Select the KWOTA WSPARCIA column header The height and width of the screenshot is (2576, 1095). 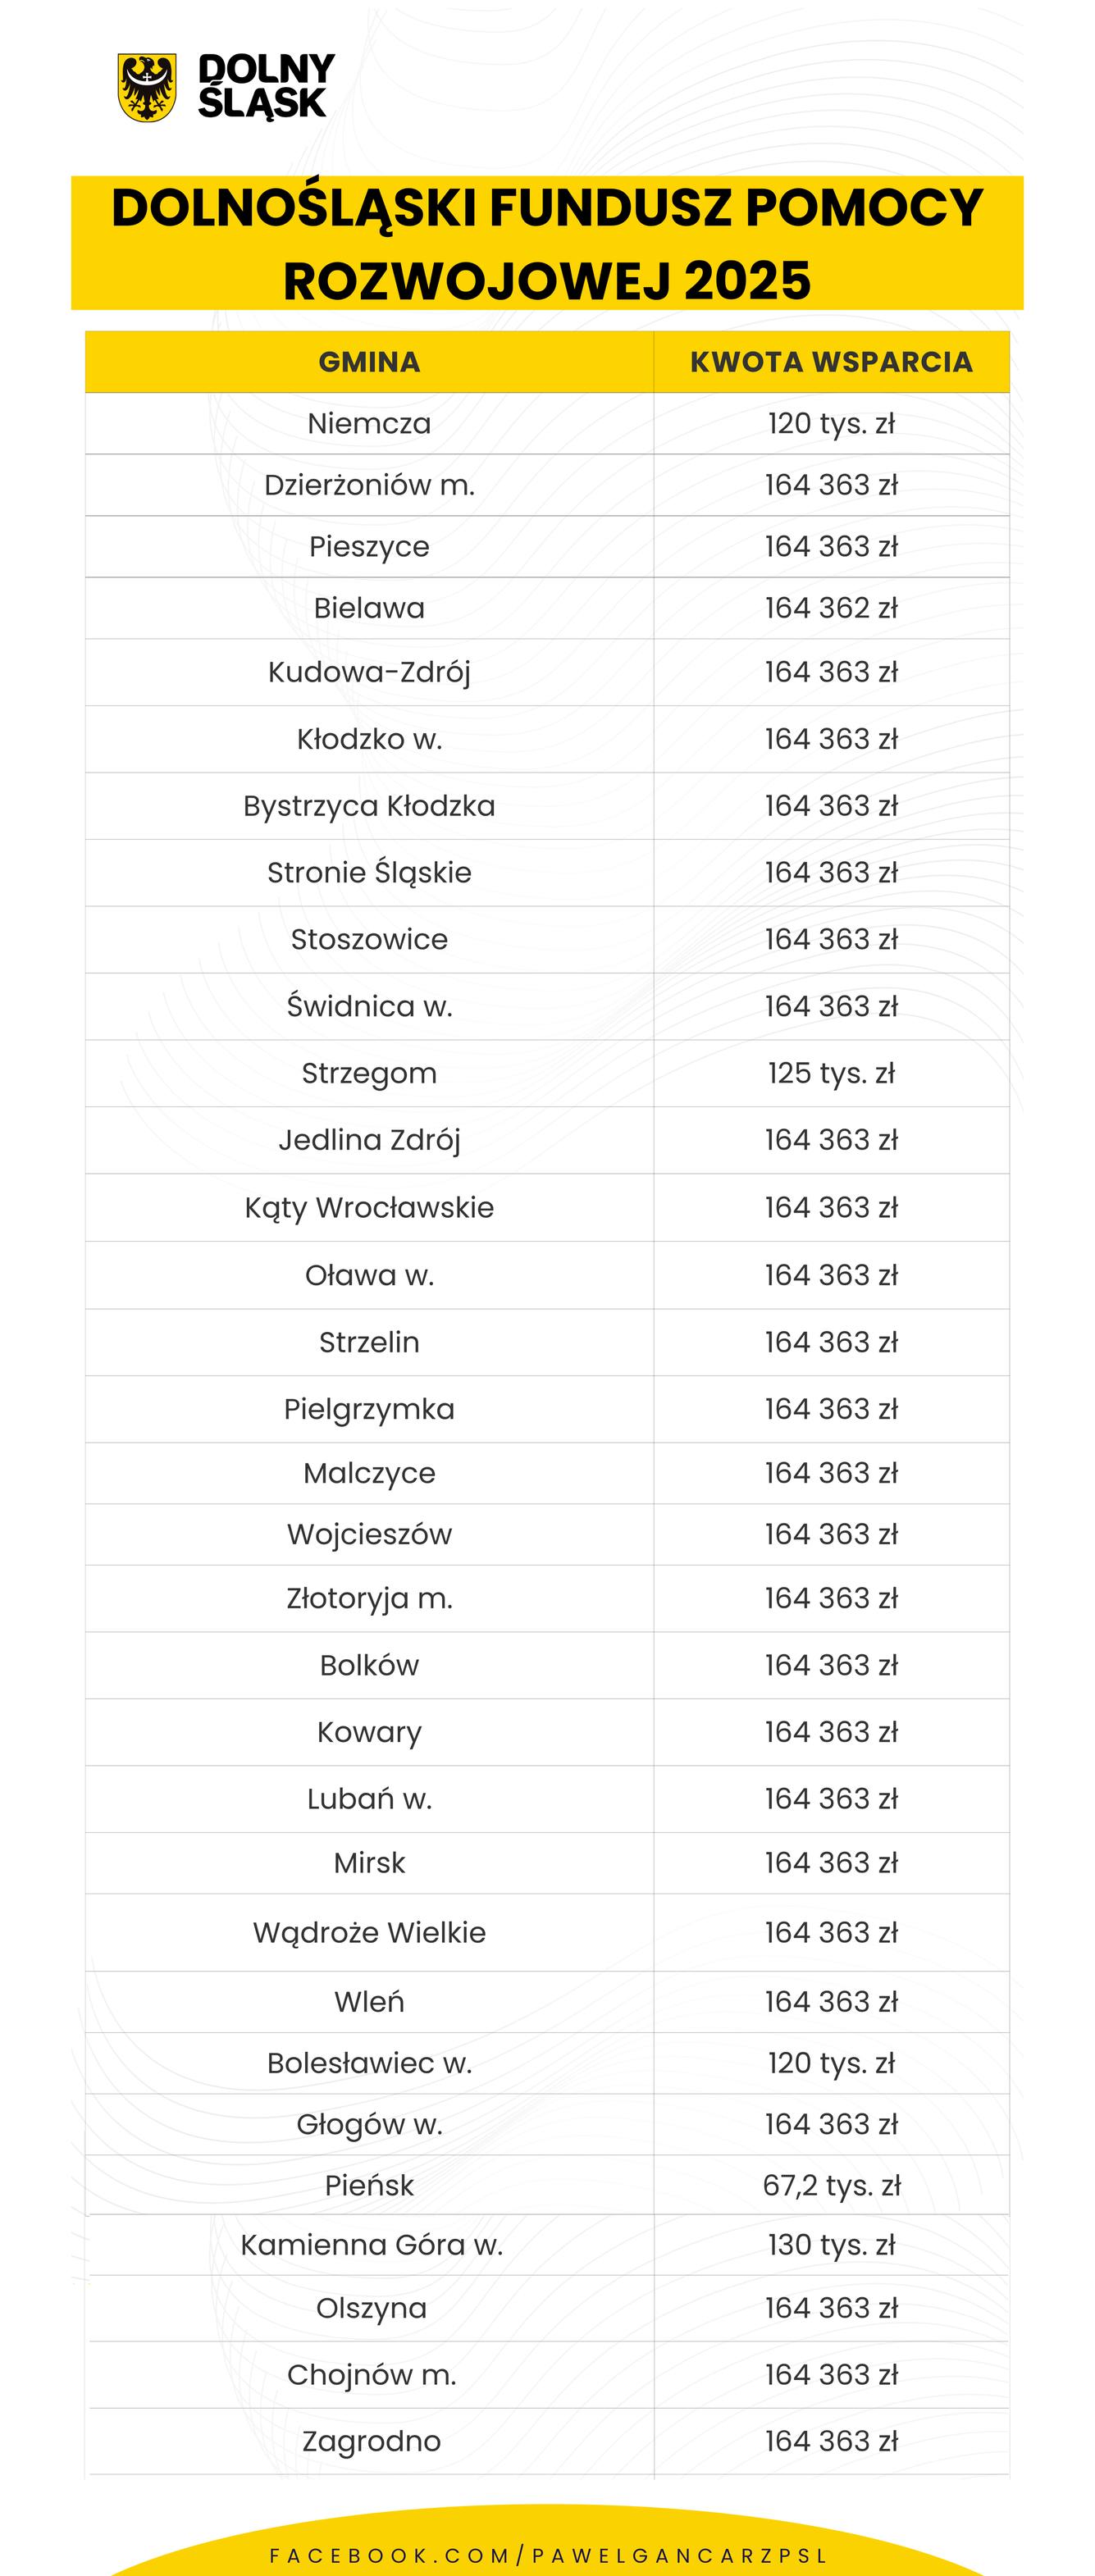[831, 362]
